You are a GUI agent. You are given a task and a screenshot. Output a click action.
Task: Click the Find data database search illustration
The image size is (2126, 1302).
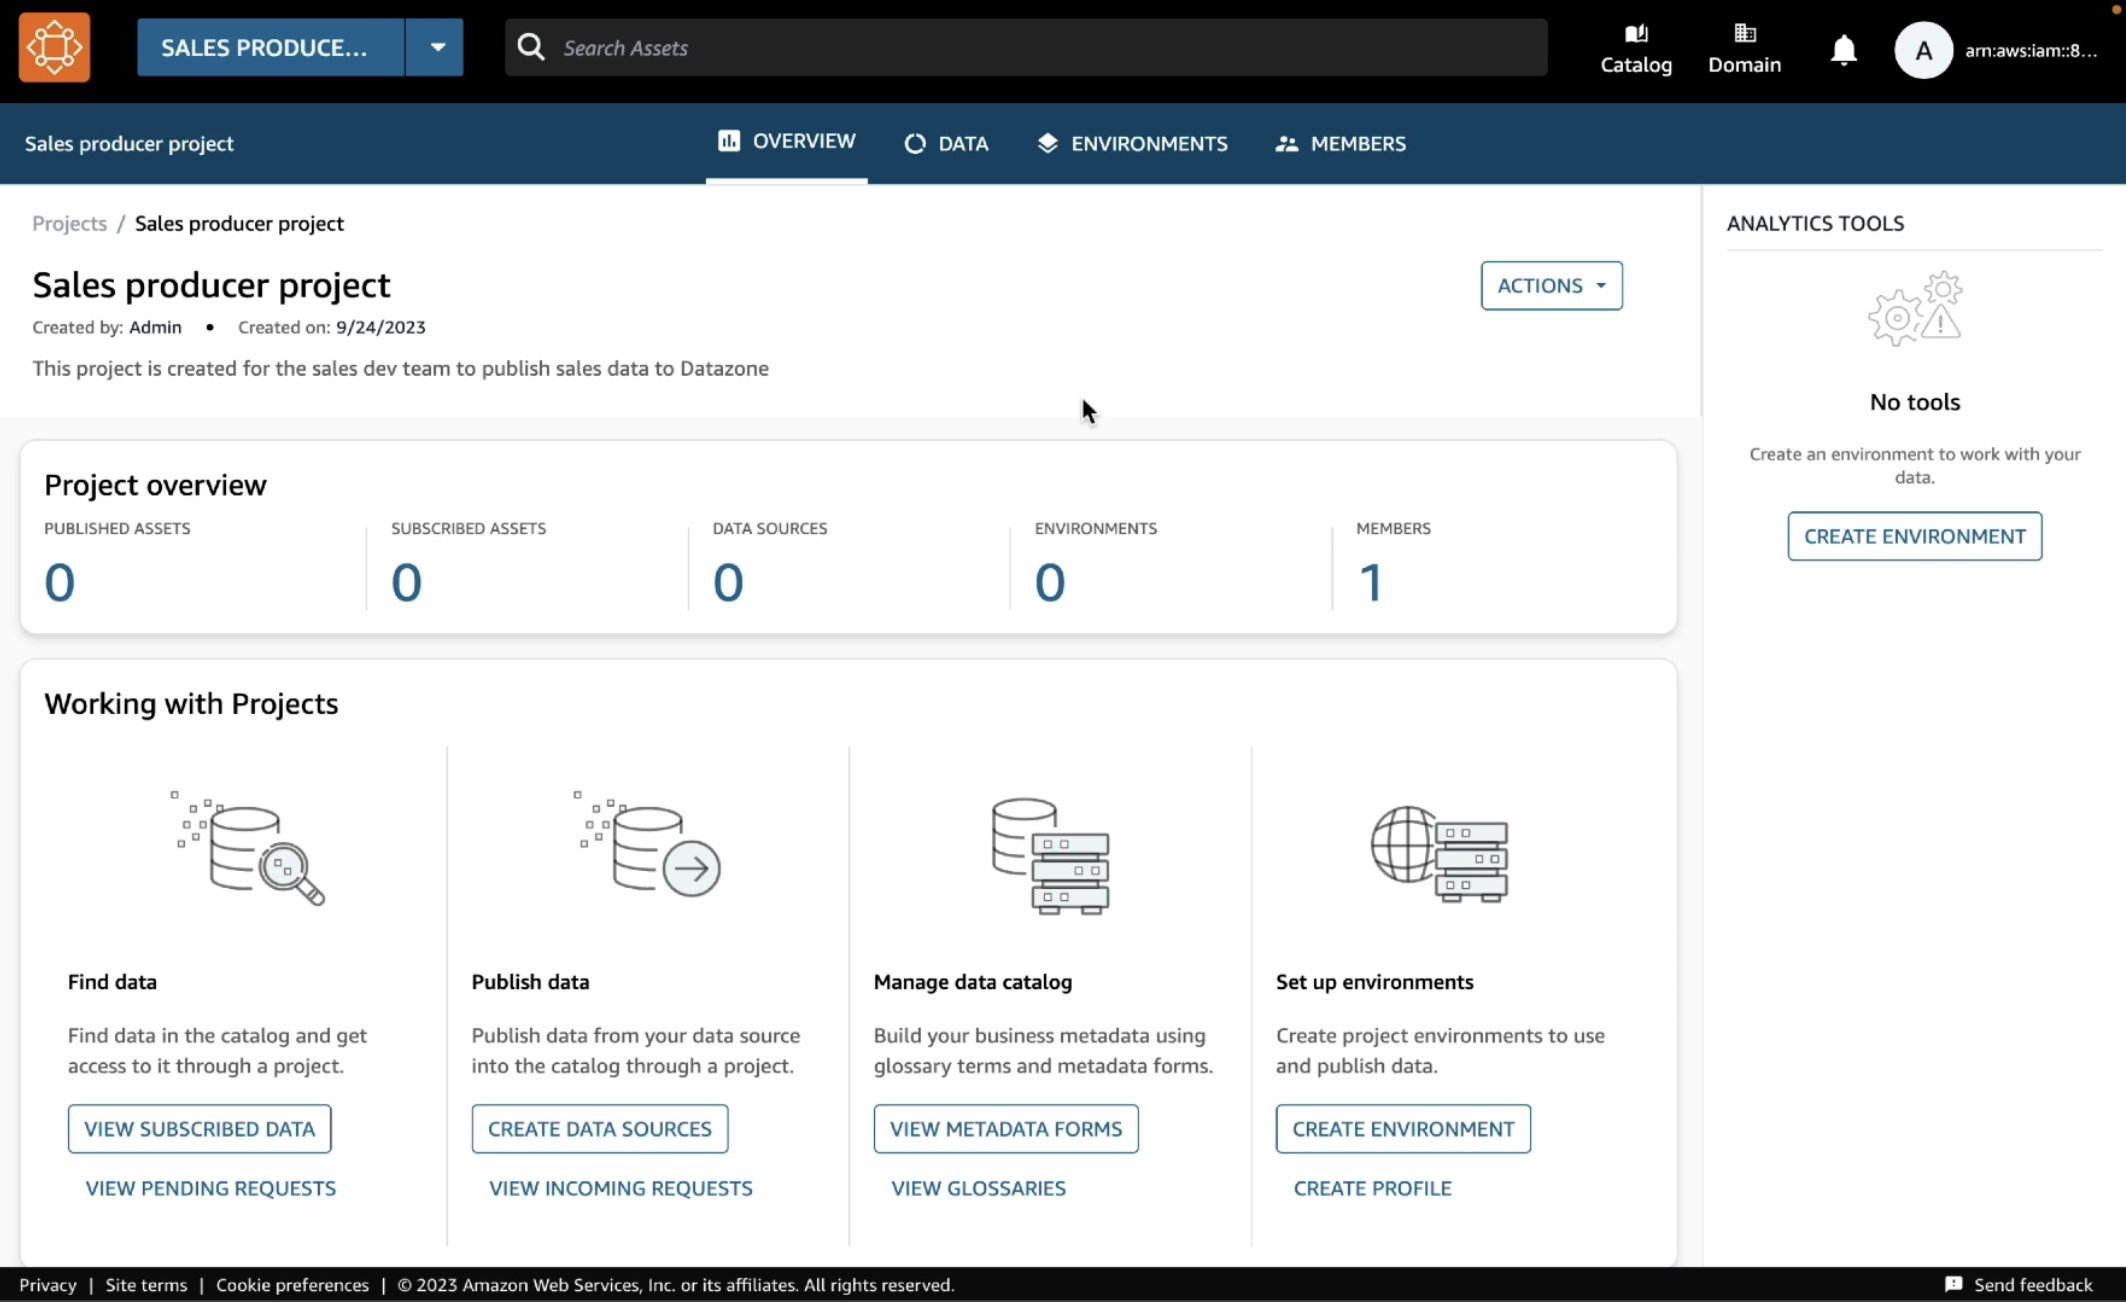(x=247, y=848)
